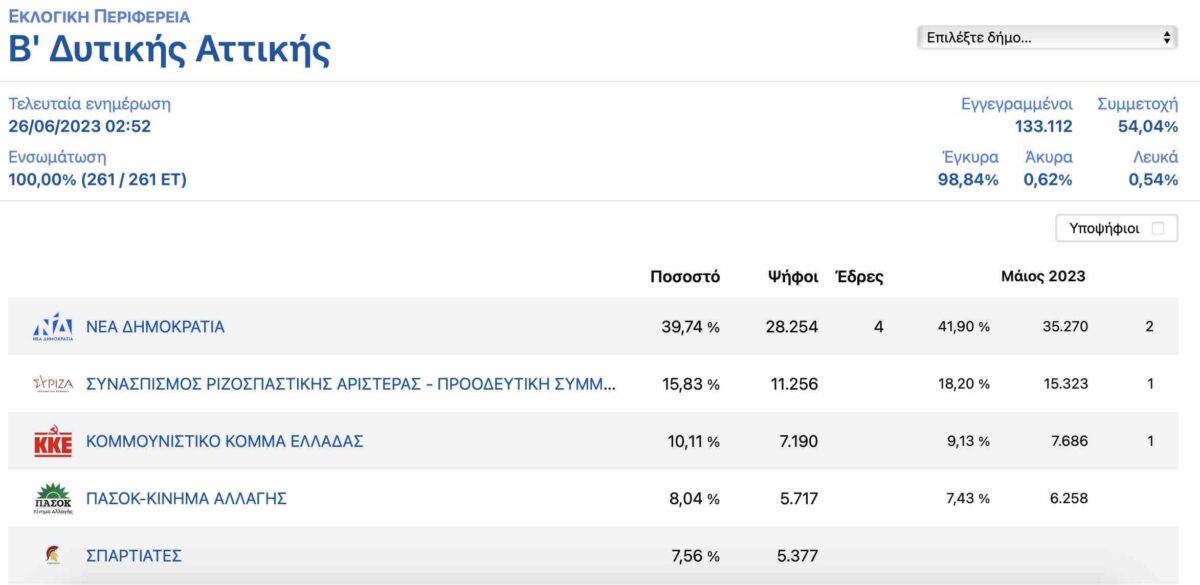Image resolution: width=1200 pixels, height=585 pixels.
Task: Click the 0,62% invalid votes value
Action: (x=1048, y=180)
